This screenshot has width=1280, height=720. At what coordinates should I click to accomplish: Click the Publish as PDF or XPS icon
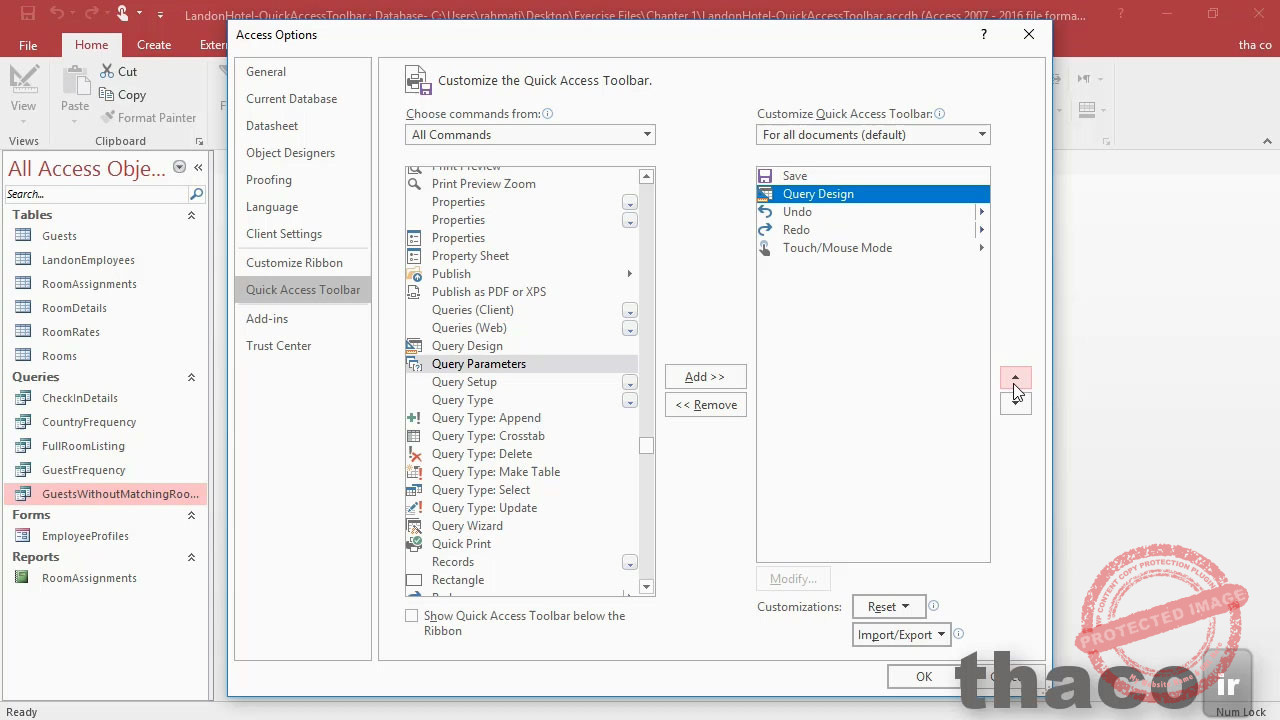(414, 292)
